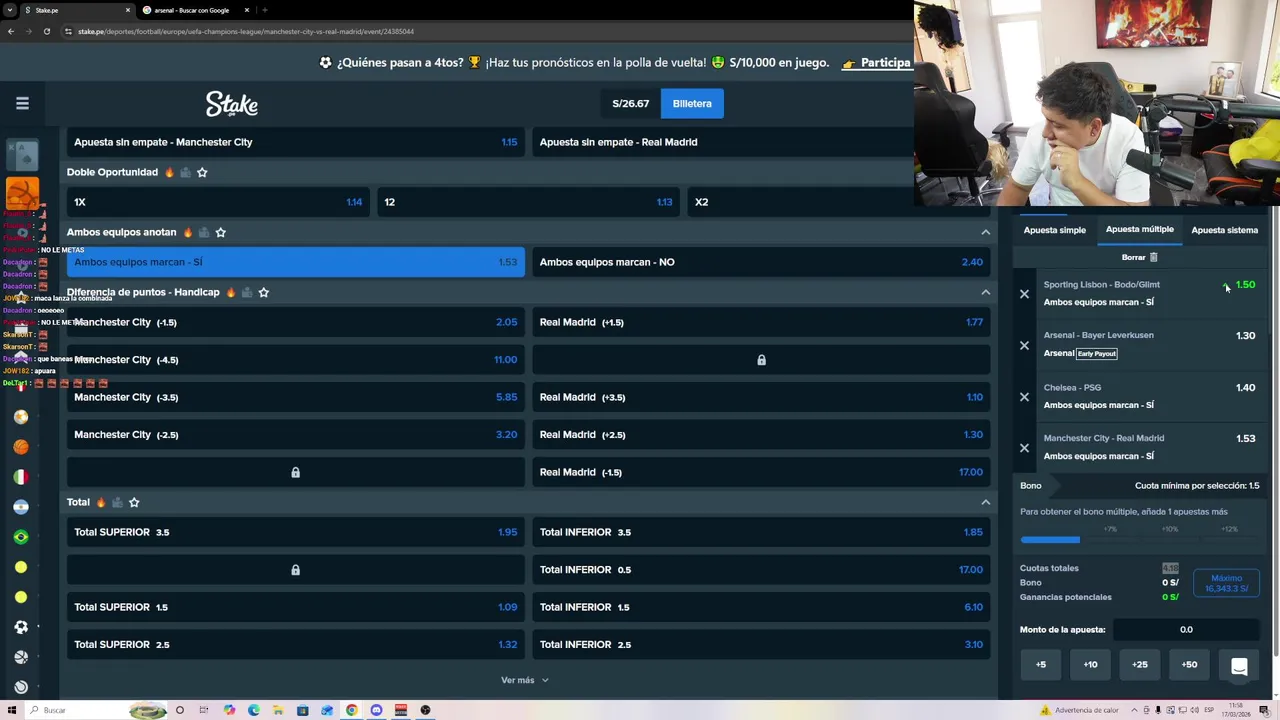Select Manchester City (-4.5) at 11.00

296,360
